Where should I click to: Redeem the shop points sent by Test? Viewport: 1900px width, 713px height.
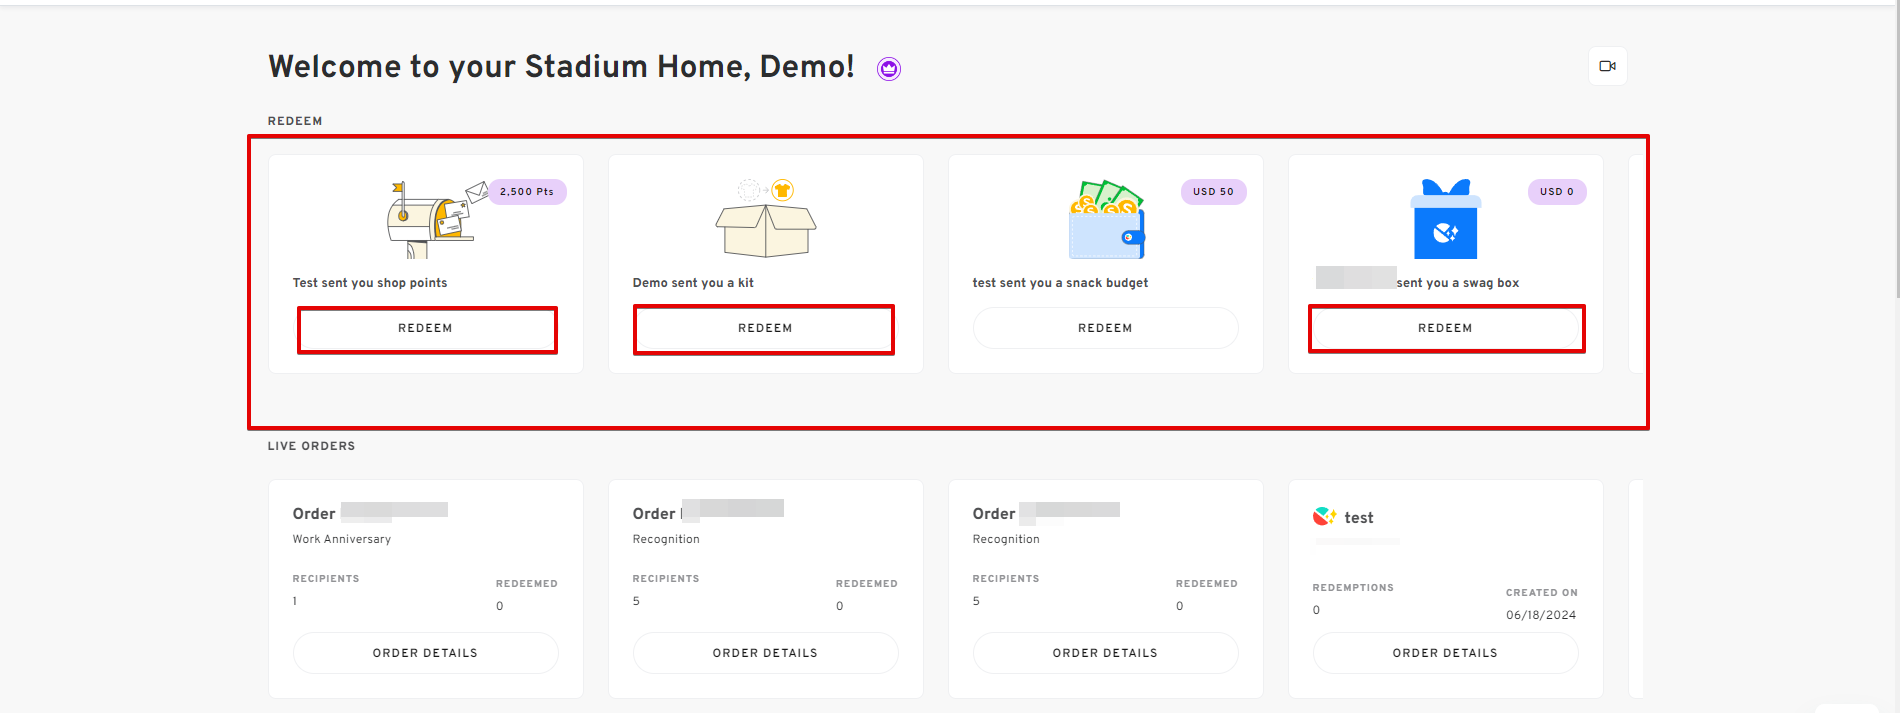pos(427,328)
